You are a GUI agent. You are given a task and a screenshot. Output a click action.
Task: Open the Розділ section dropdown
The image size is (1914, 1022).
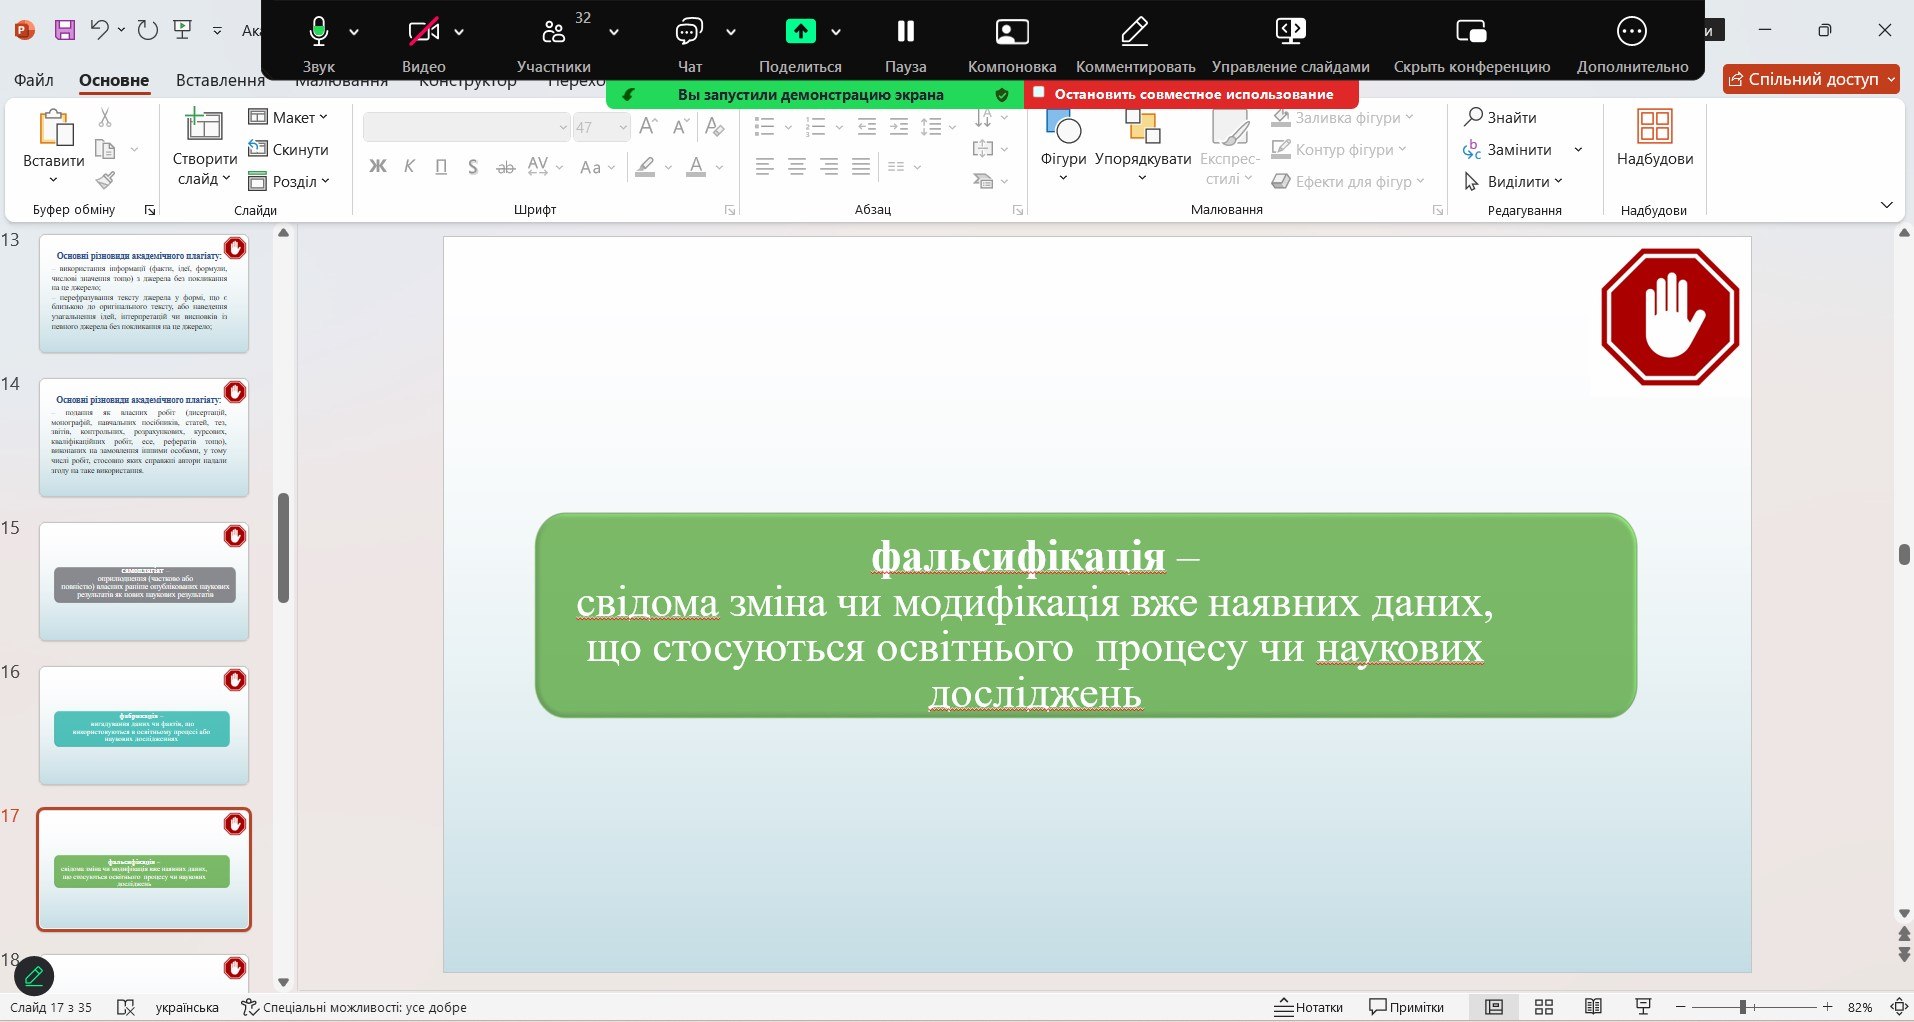pos(289,181)
